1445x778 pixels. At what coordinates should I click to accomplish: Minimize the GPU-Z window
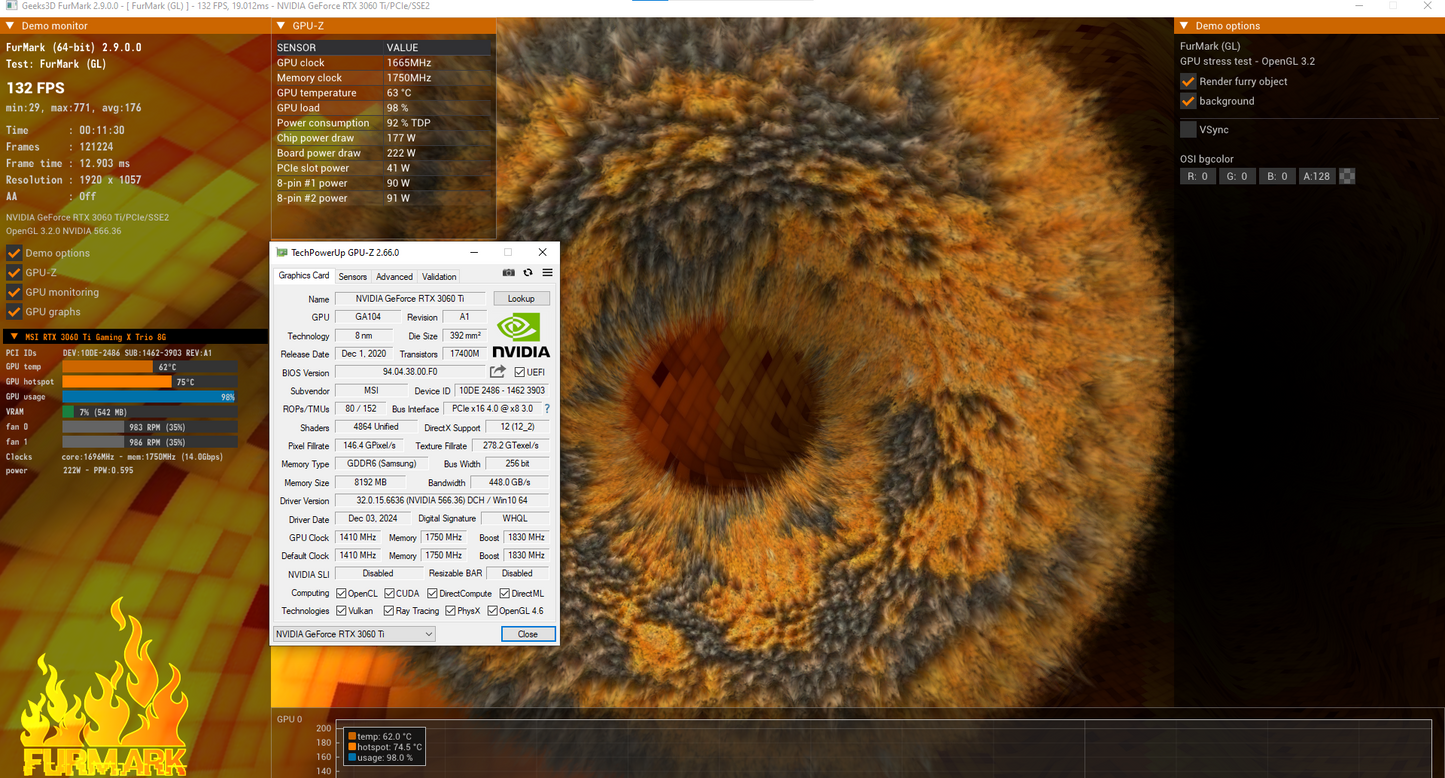[x=474, y=252]
